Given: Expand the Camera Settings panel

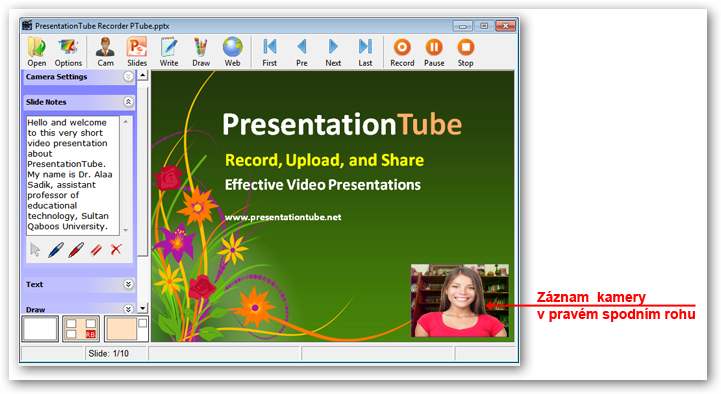Looking at the screenshot, I should coord(128,77).
